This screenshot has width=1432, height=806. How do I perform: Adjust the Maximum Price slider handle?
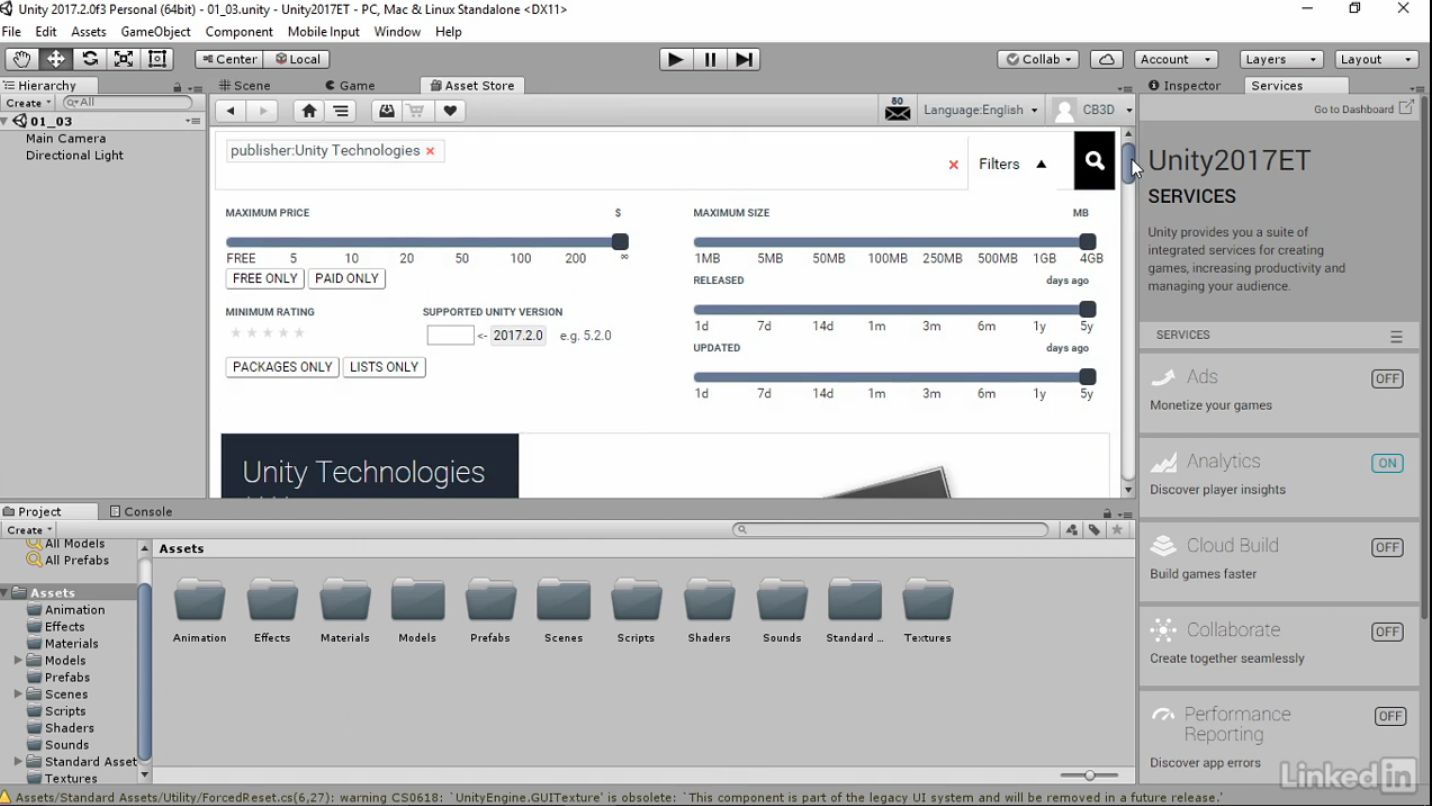pyautogui.click(x=620, y=242)
